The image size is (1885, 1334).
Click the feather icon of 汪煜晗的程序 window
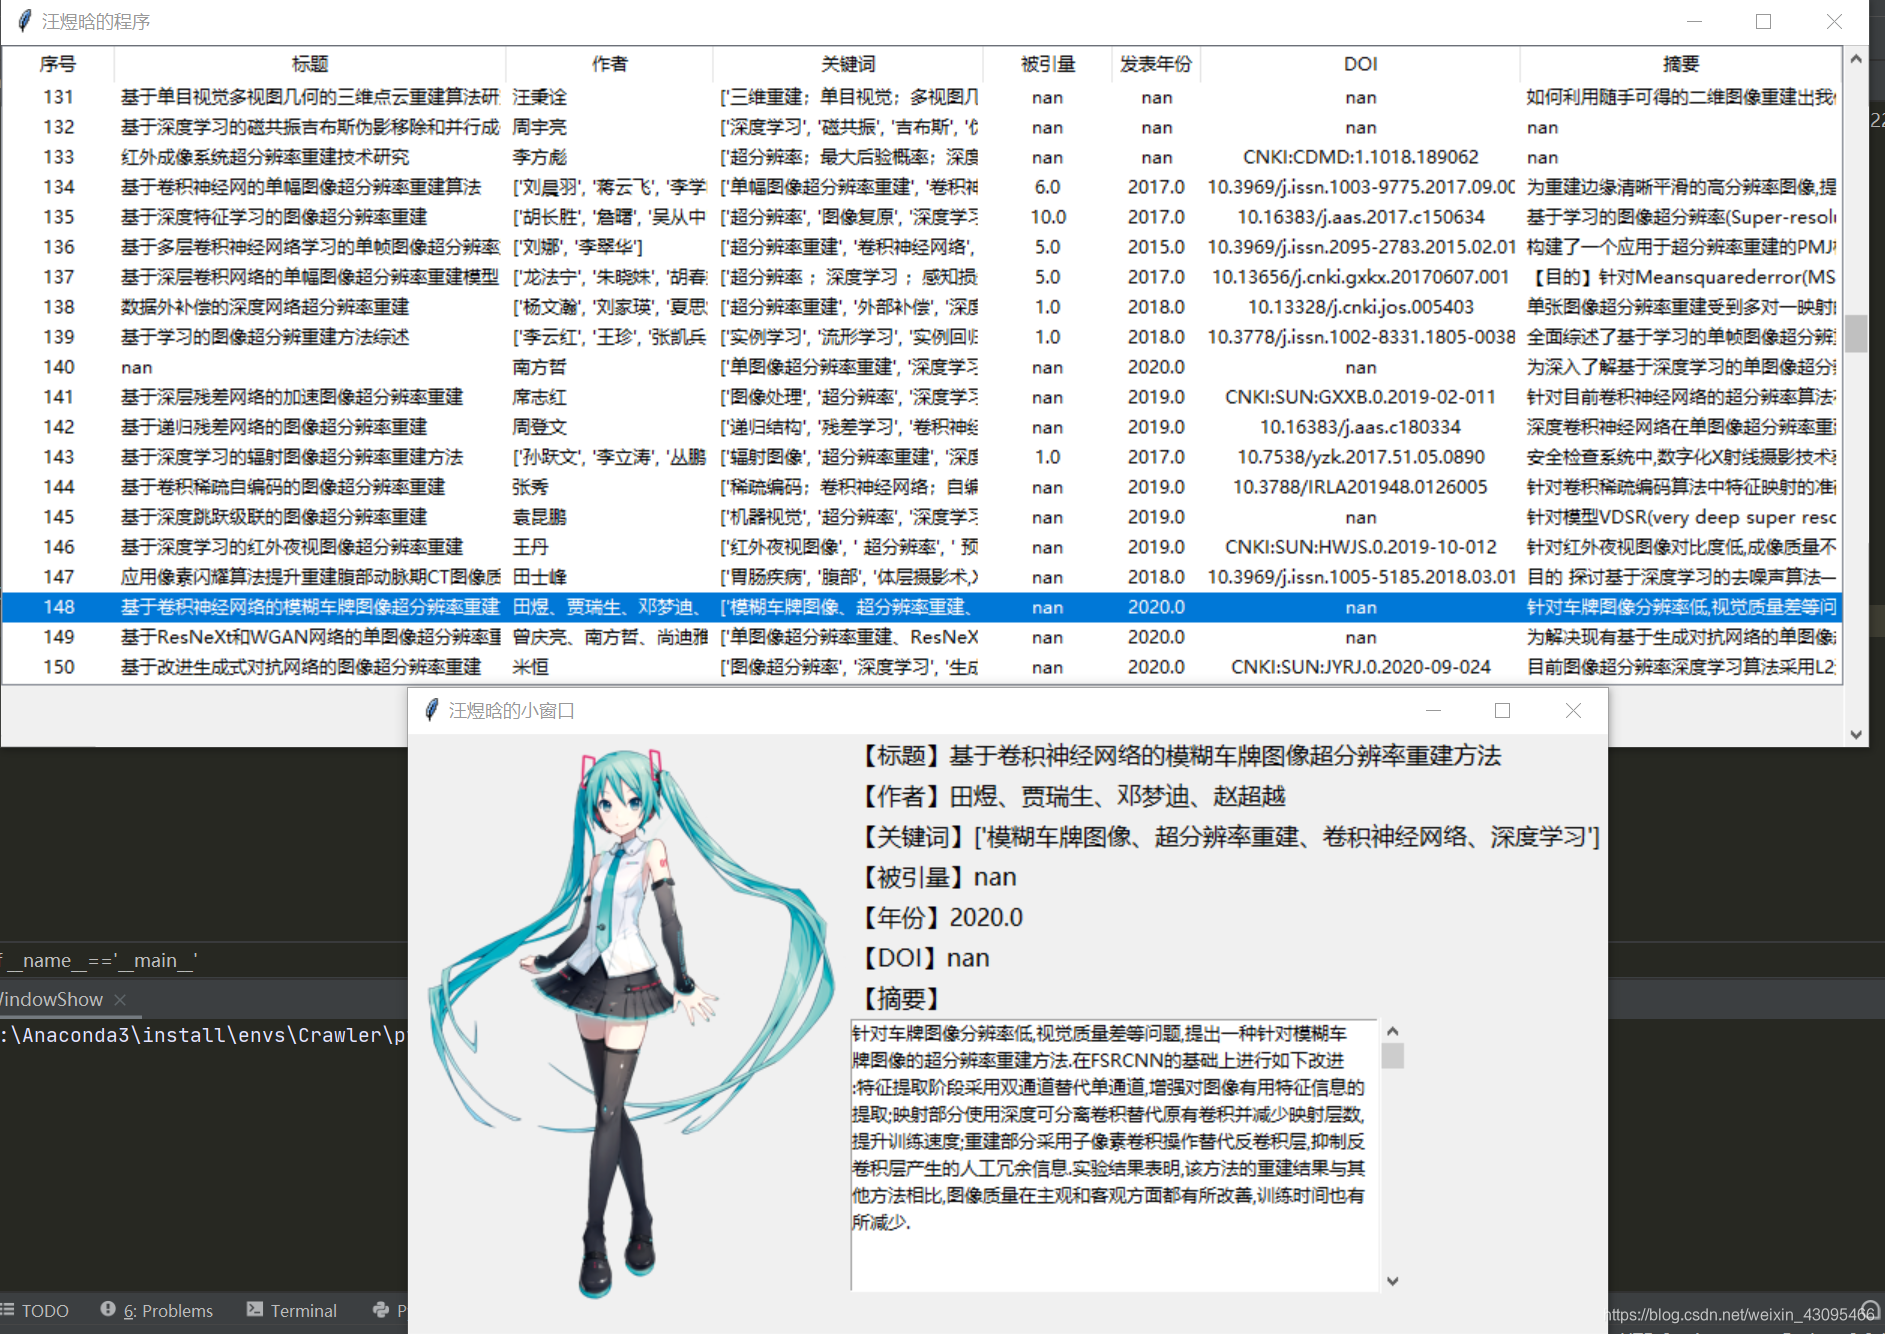pos(25,21)
